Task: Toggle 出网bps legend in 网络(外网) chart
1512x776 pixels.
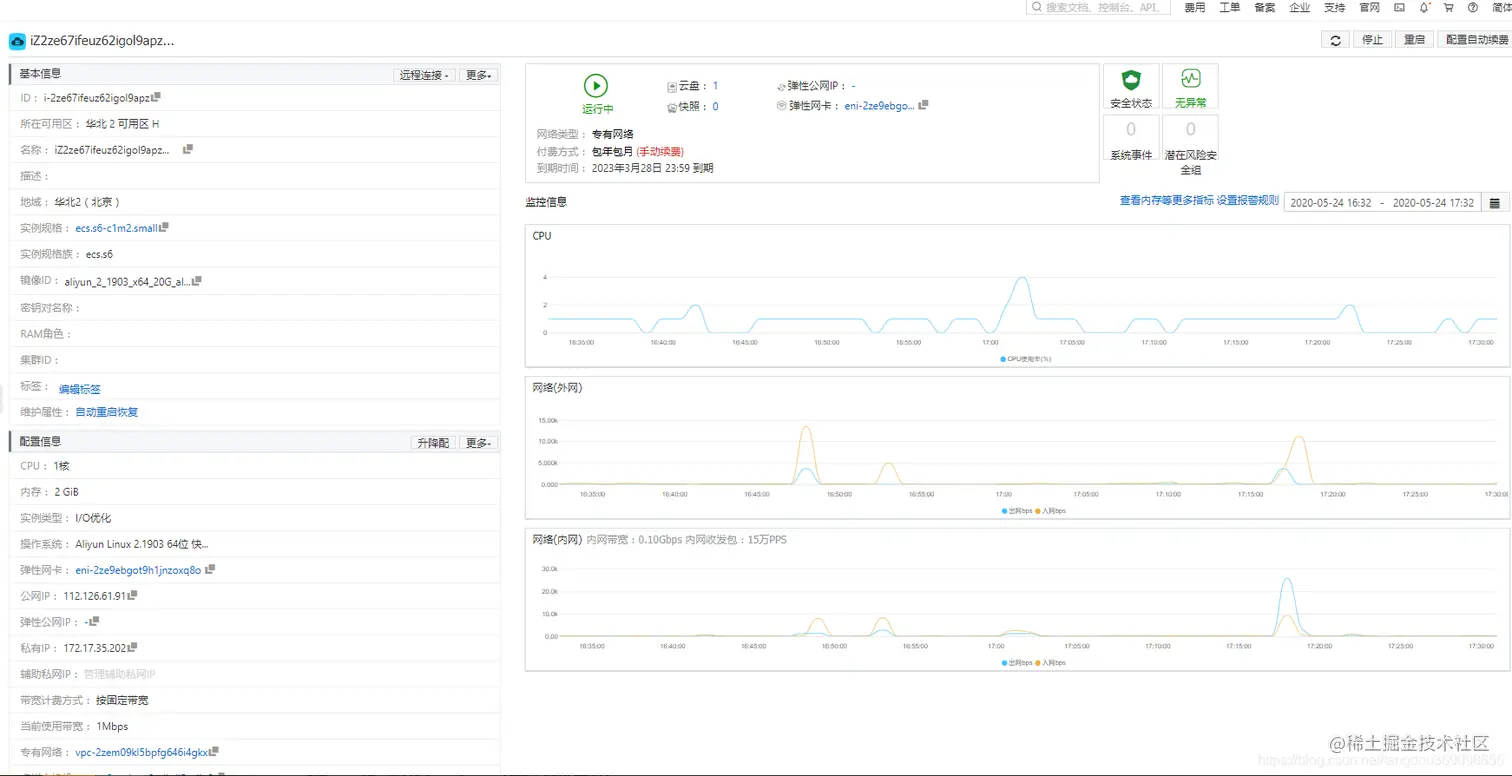Action: coord(1015,511)
